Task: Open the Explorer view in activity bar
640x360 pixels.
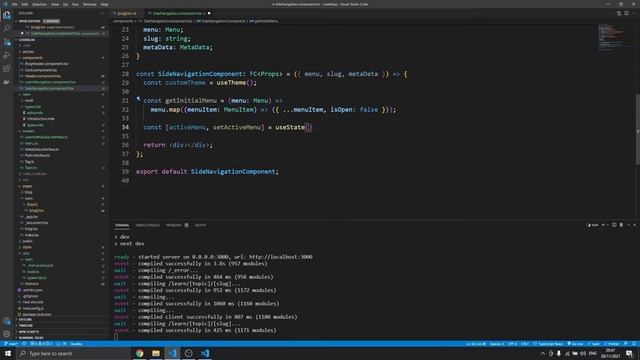Action: pyautogui.click(x=7, y=16)
